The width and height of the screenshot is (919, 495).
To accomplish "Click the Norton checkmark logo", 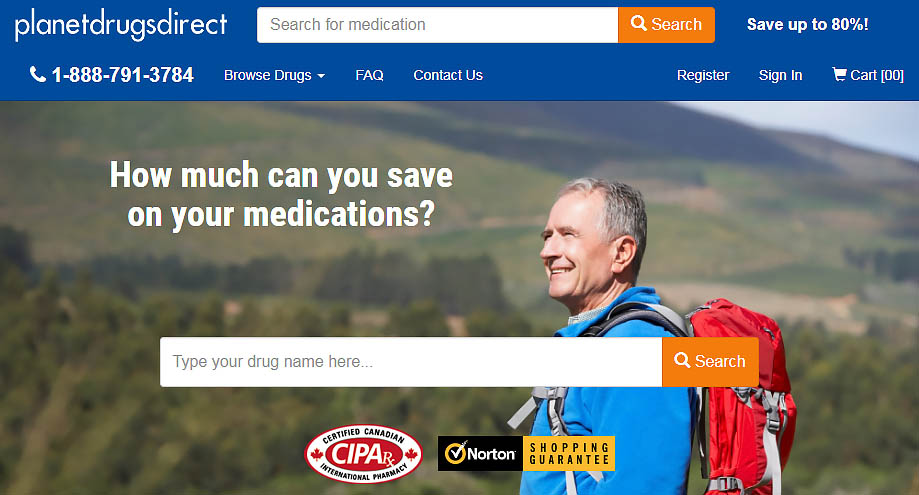I will [455, 453].
